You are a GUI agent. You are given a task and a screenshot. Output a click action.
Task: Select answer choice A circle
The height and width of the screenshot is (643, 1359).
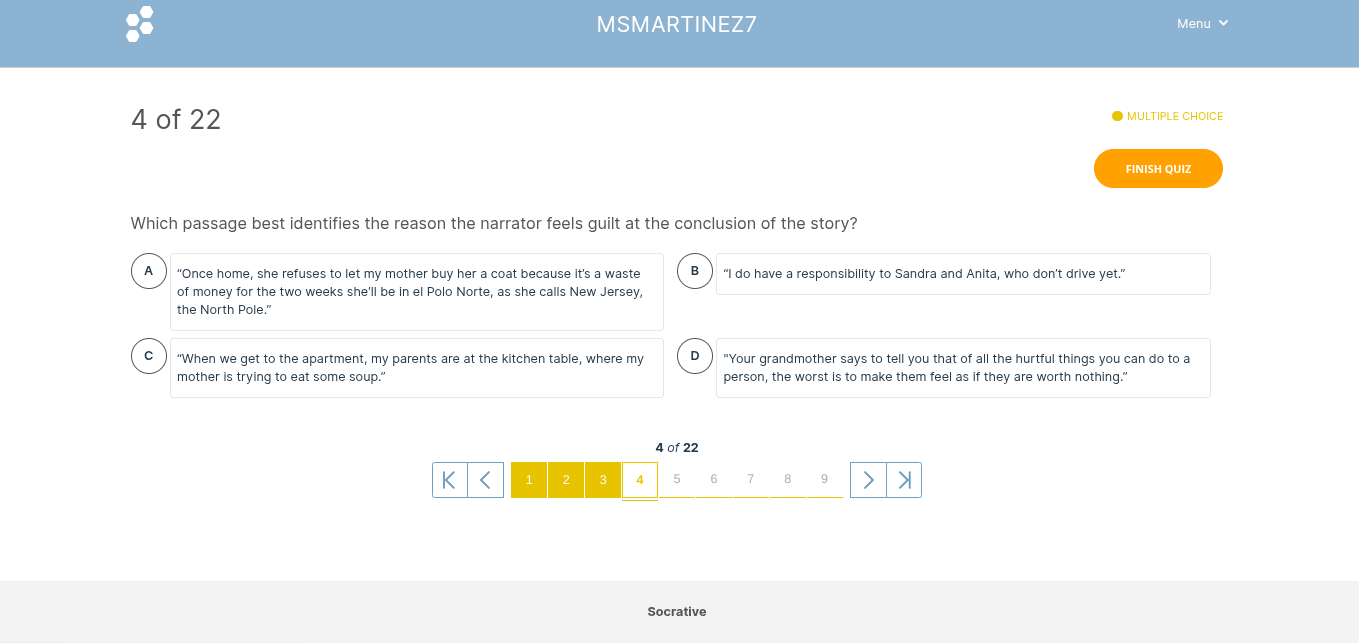coord(149,271)
